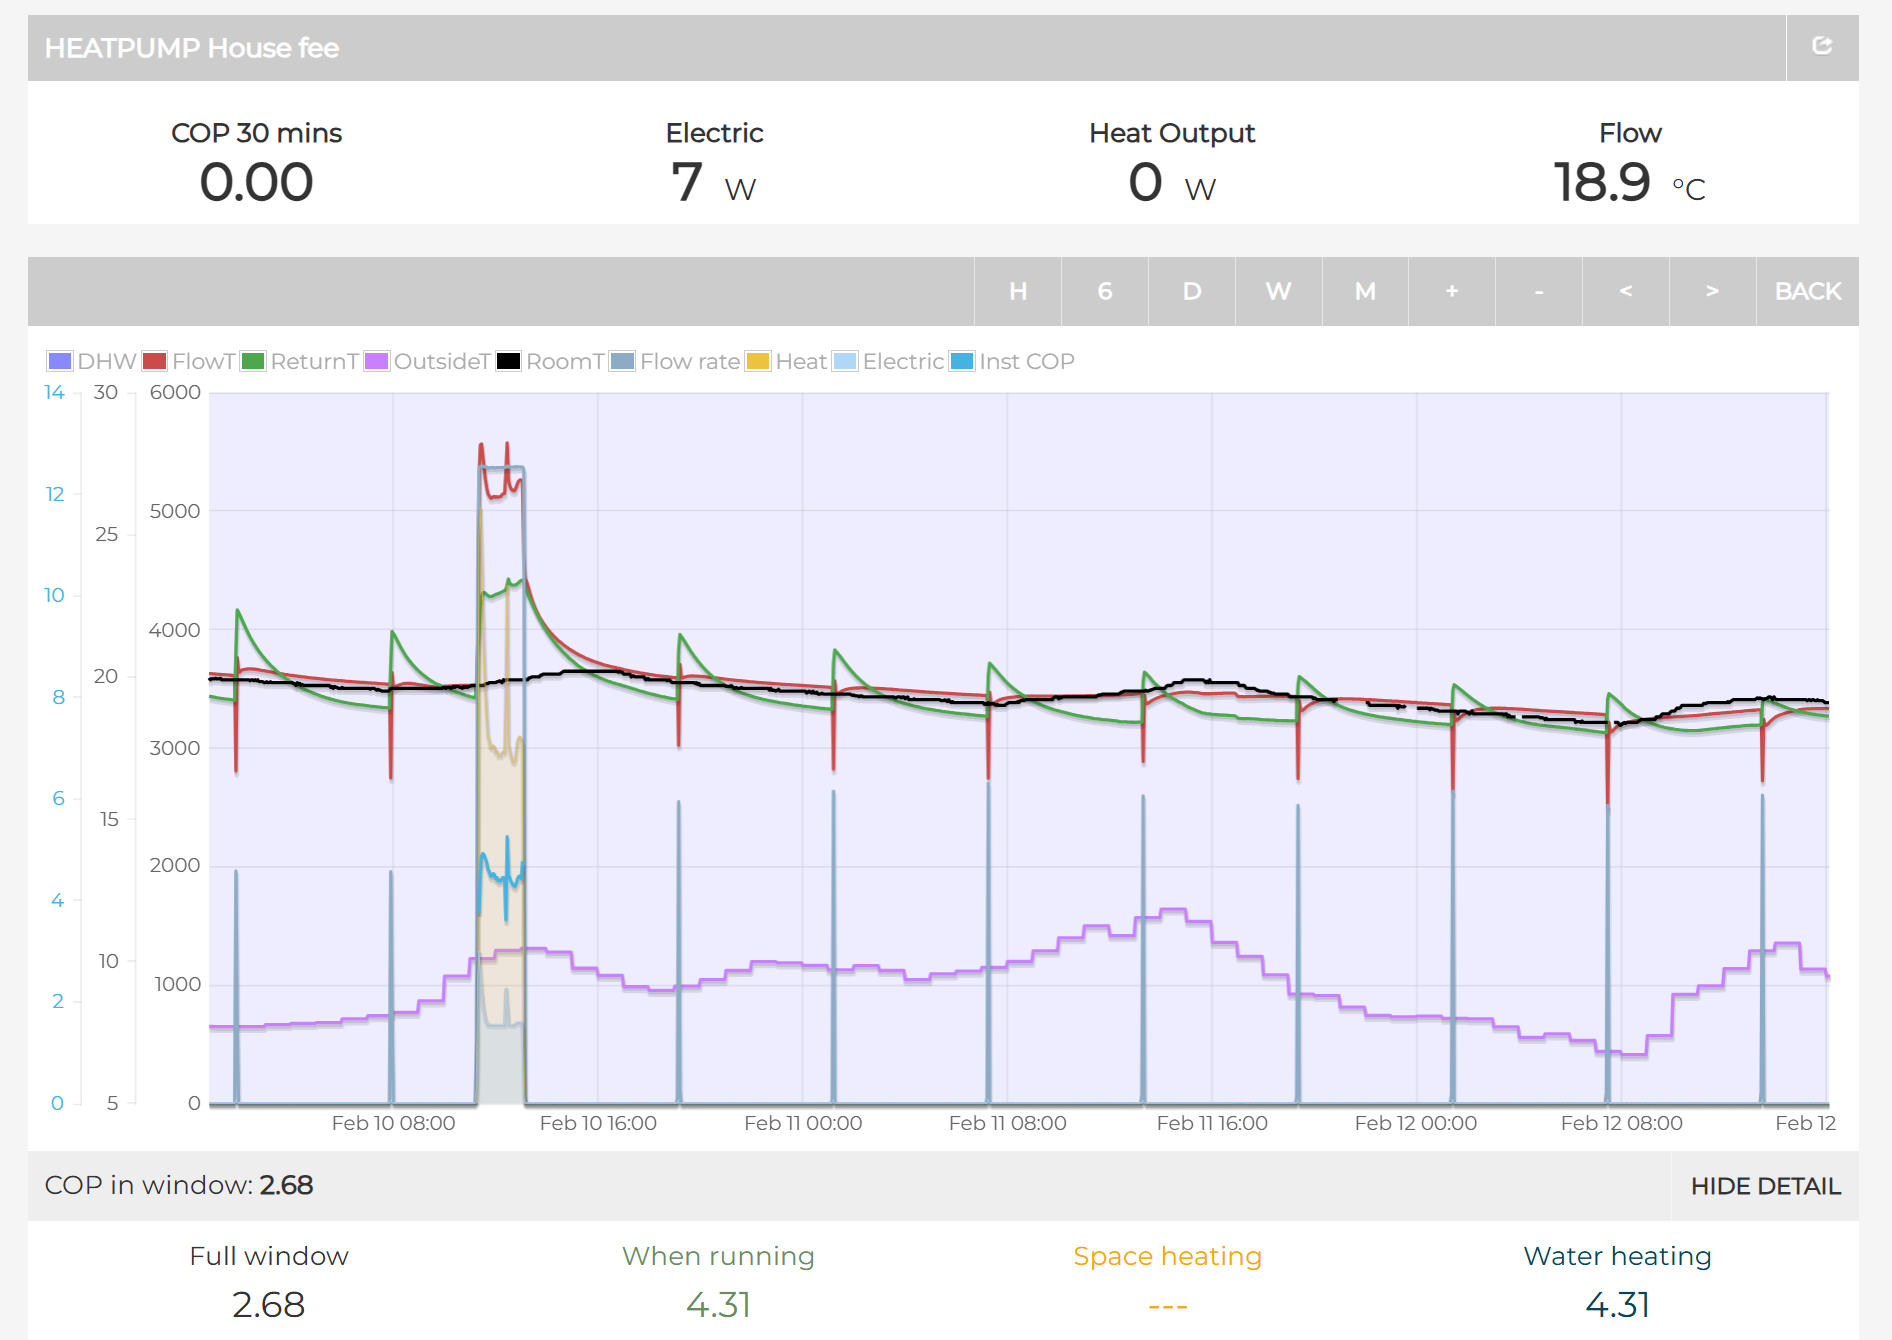Click the Water heating COP value
The height and width of the screenshot is (1340, 1892).
point(1616,1305)
